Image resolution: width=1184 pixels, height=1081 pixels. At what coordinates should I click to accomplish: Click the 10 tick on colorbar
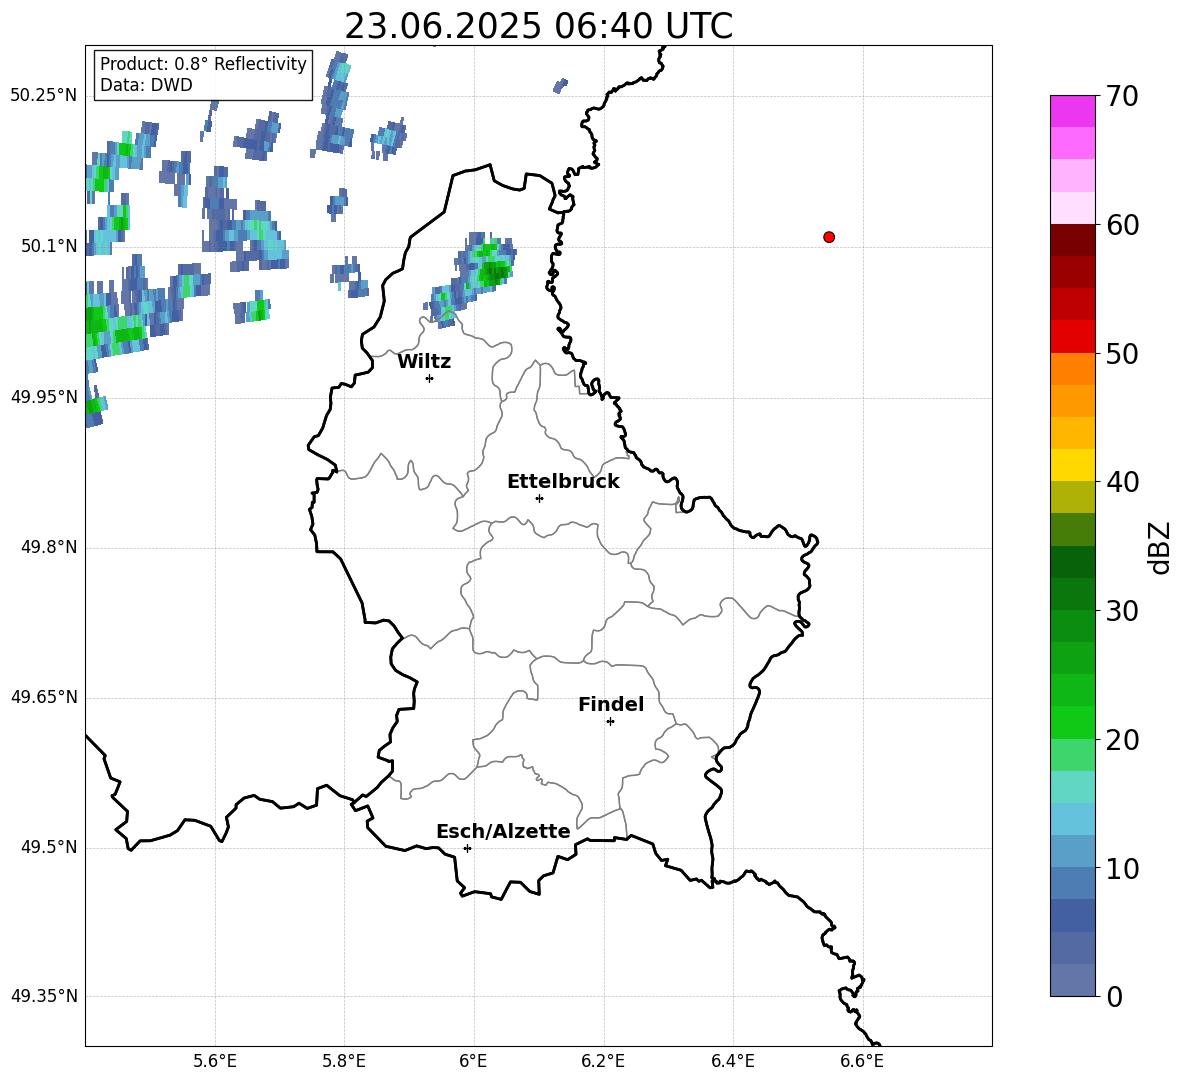tap(1122, 868)
